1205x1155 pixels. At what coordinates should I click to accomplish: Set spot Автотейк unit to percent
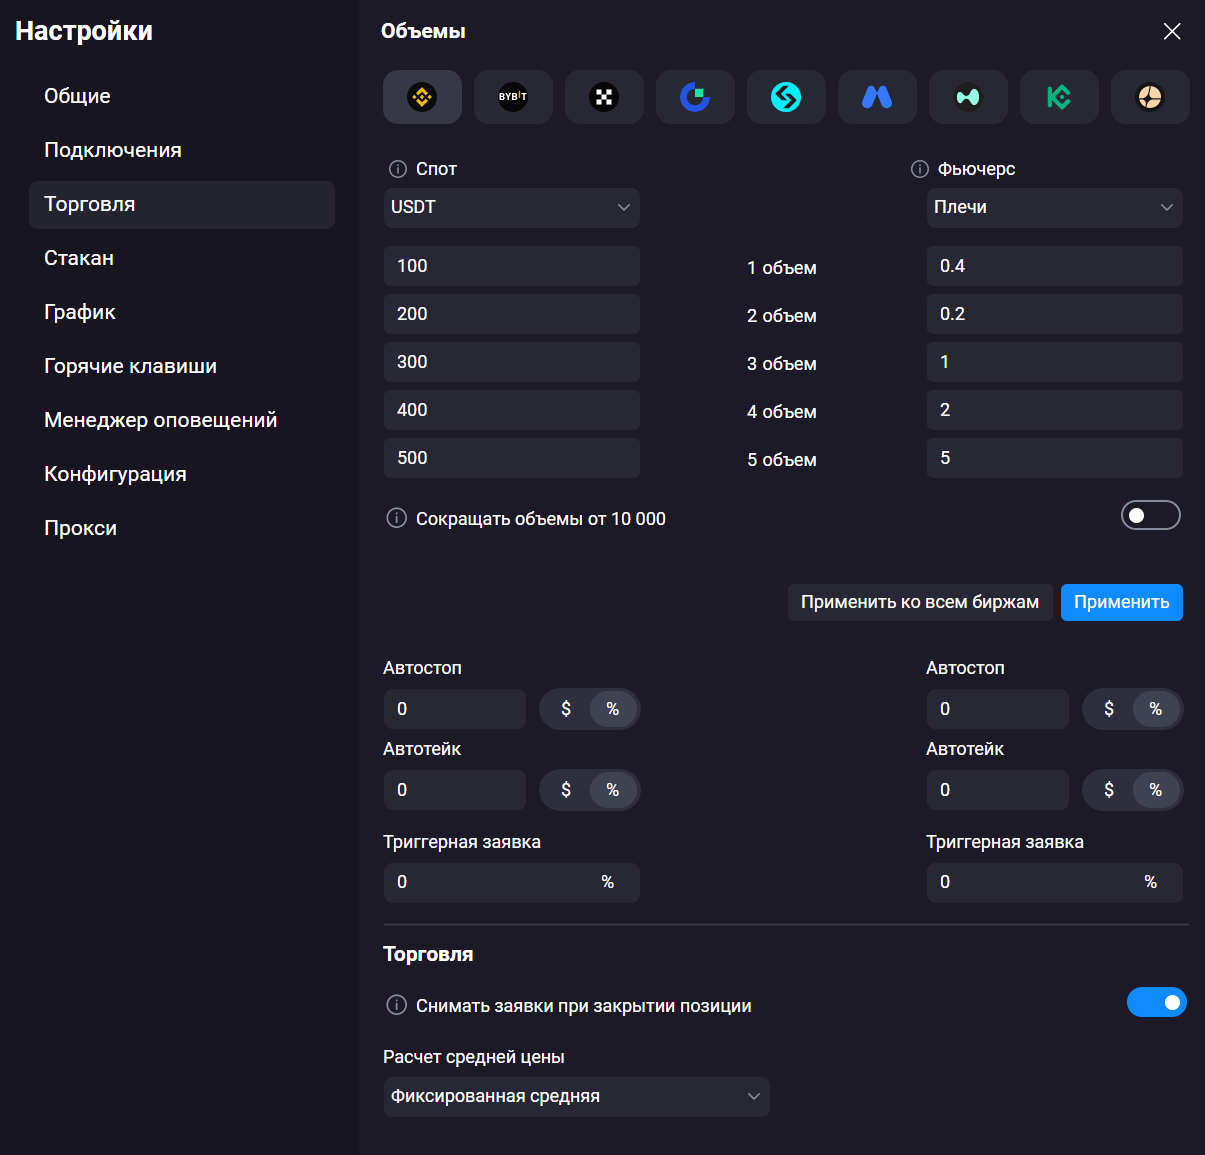point(613,790)
